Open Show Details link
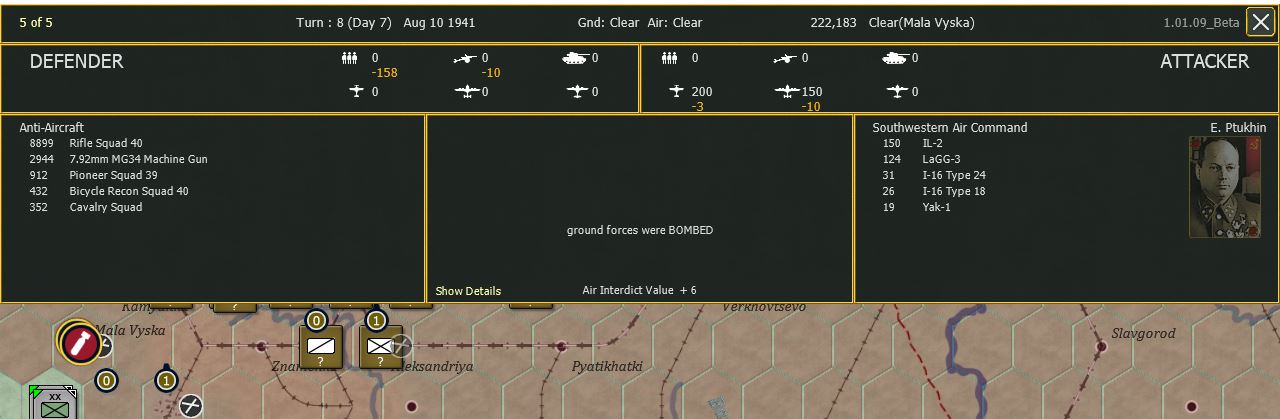1280x419 pixels. (468, 291)
